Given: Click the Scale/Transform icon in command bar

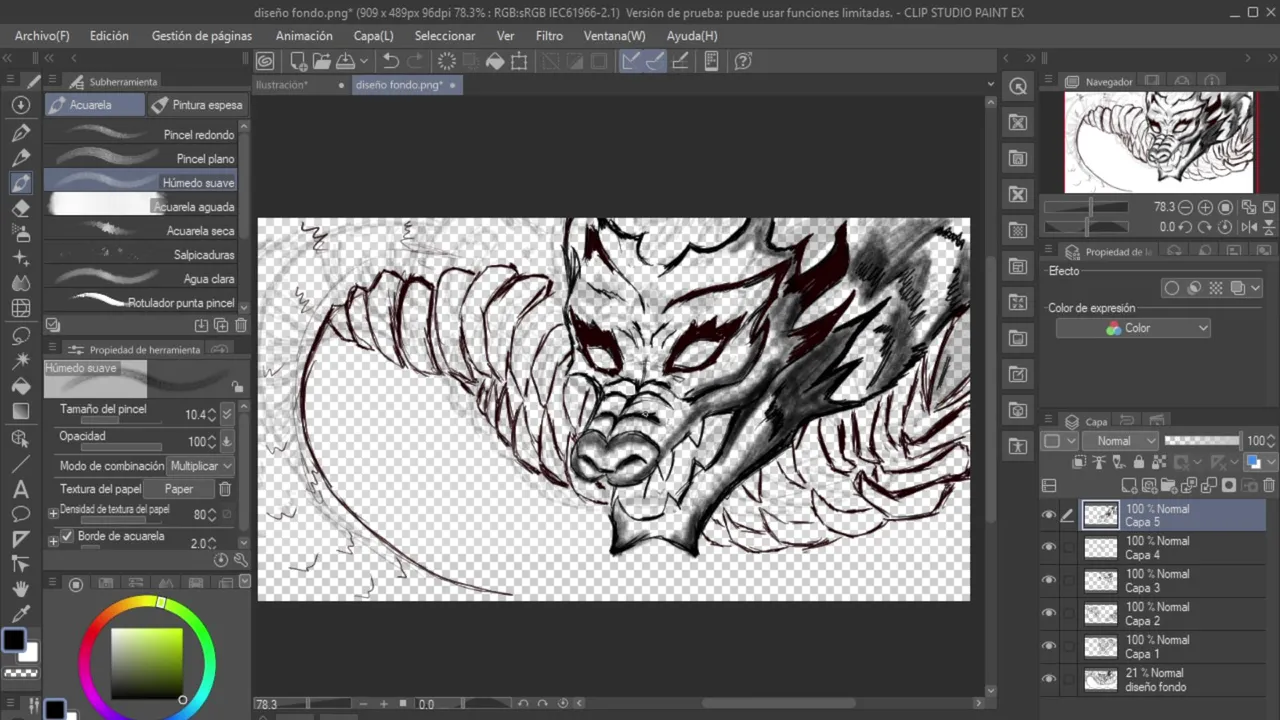Looking at the screenshot, I should [x=519, y=61].
